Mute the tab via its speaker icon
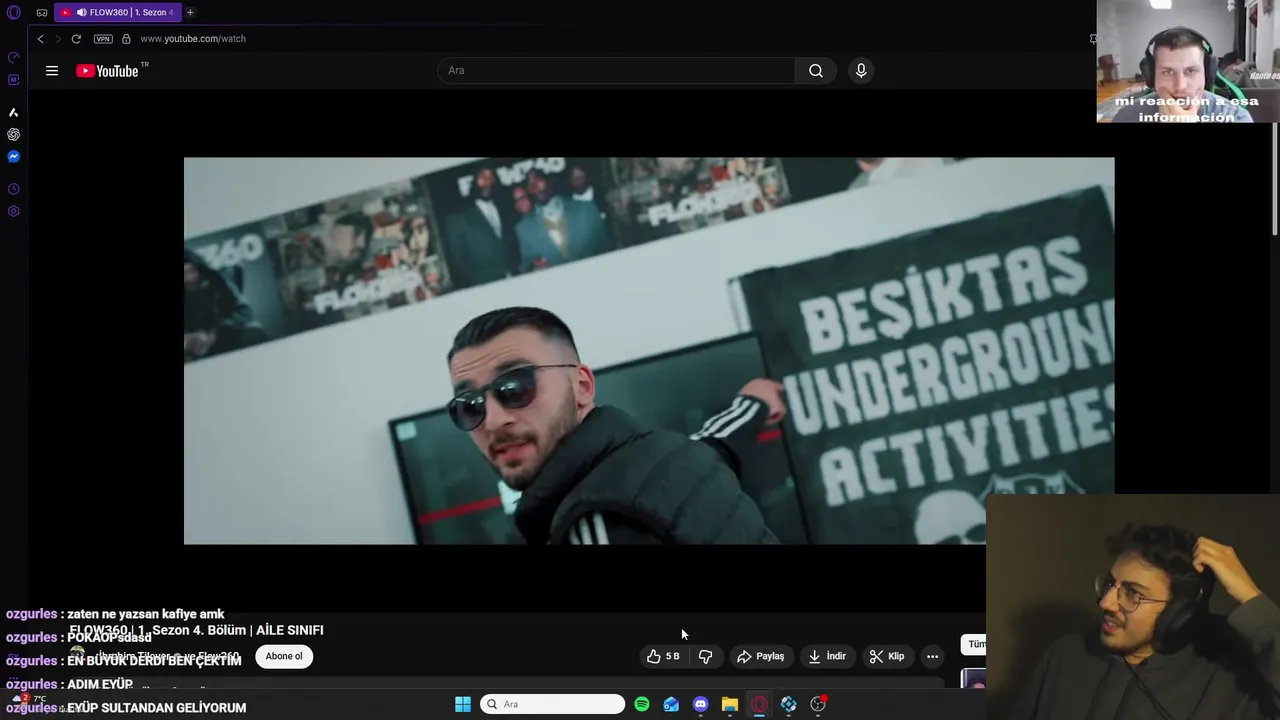The width and height of the screenshot is (1280, 720). (81, 13)
